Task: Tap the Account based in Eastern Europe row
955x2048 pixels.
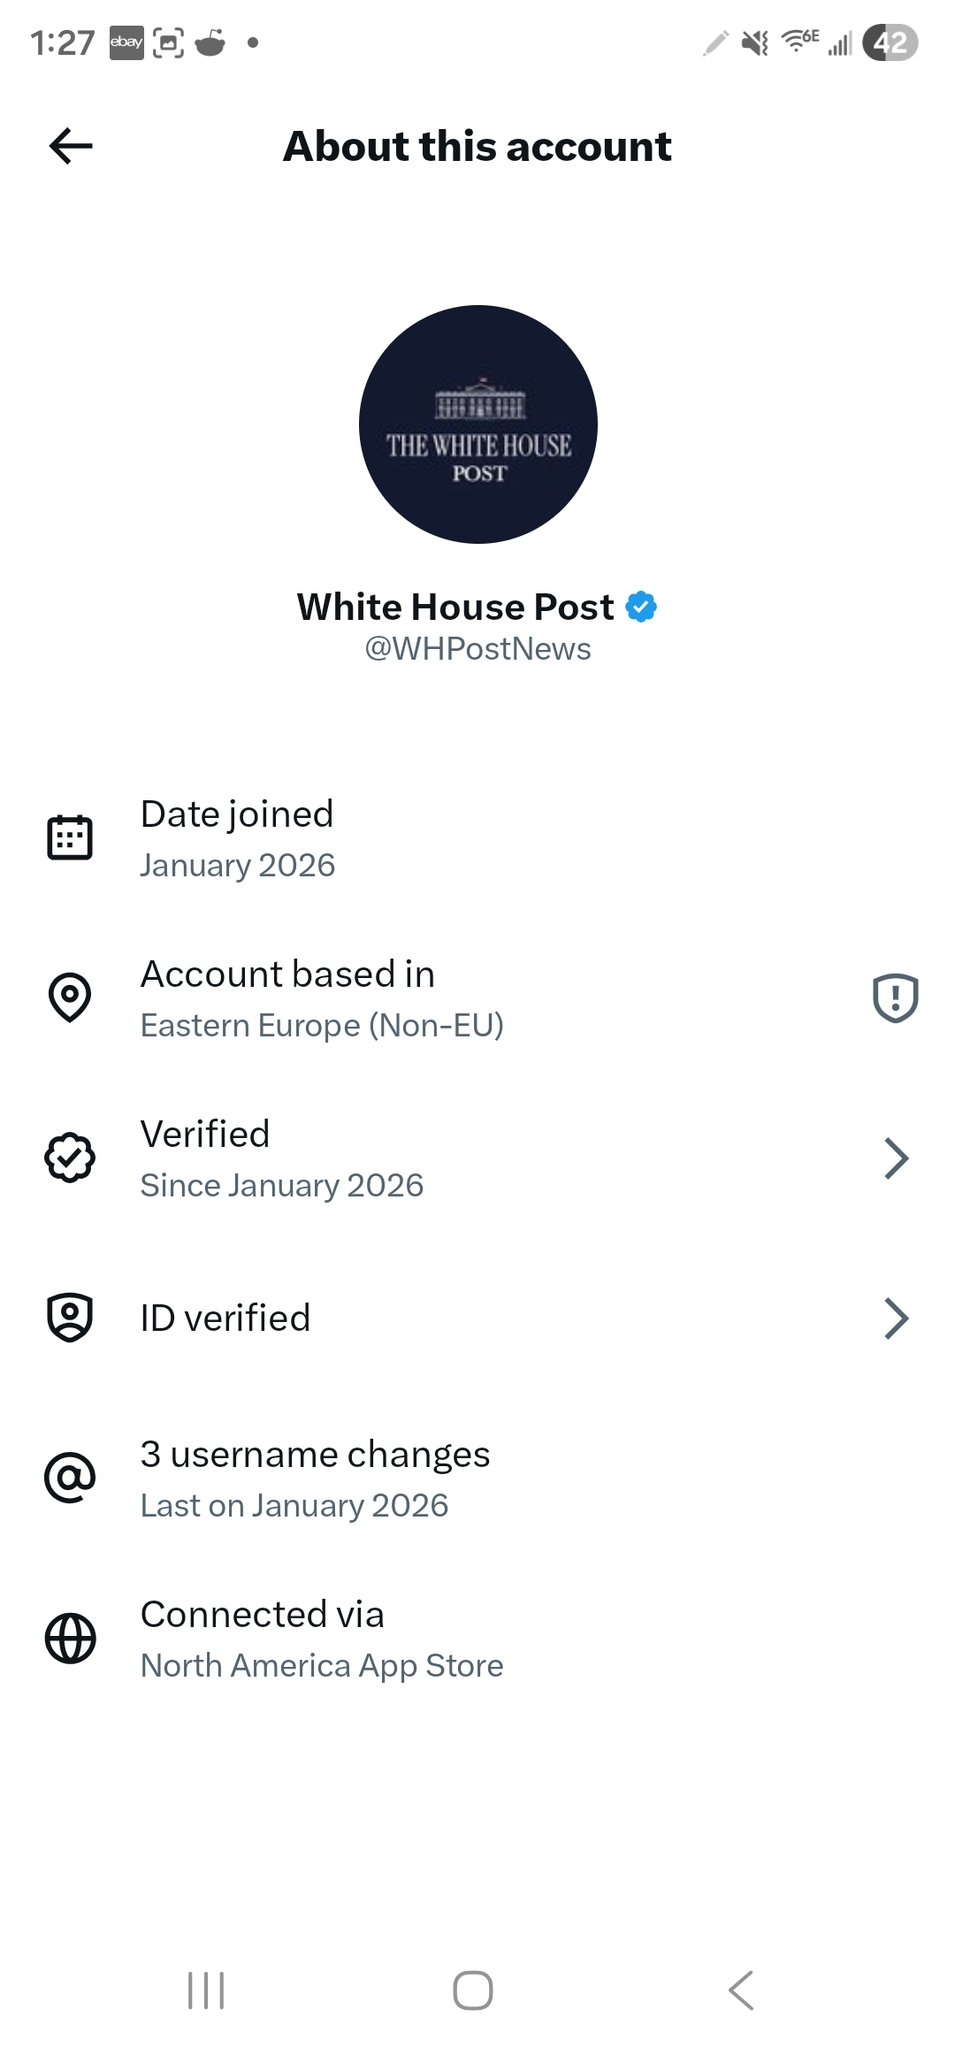Action: (x=478, y=998)
